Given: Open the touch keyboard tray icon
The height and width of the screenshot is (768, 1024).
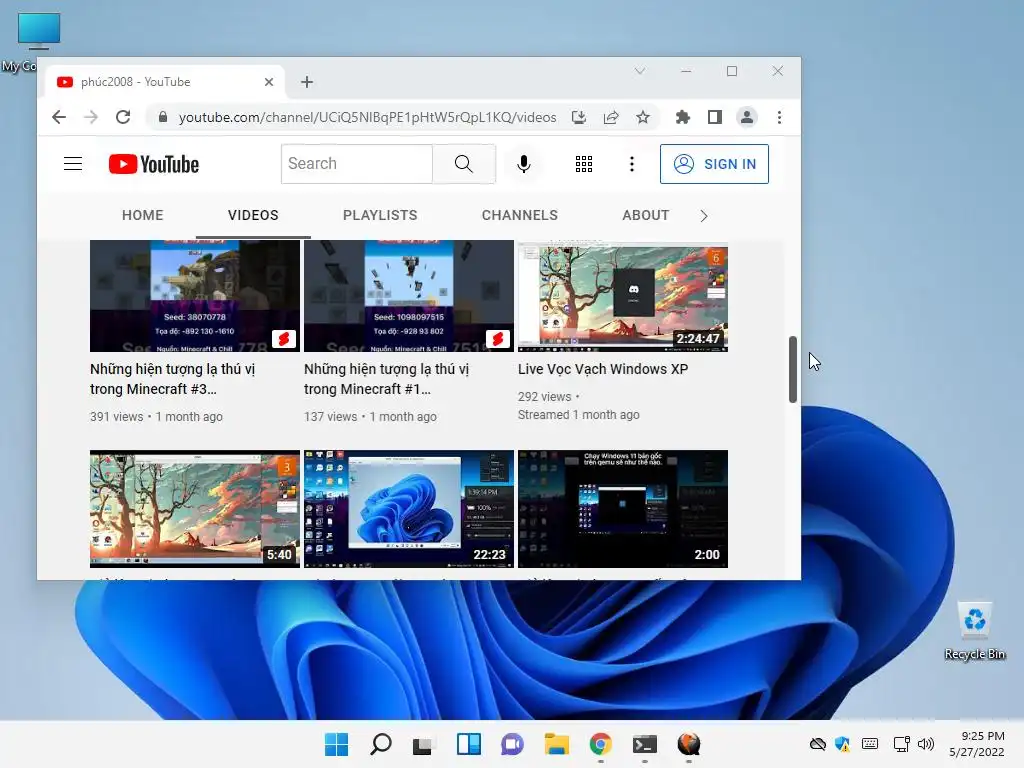Looking at the screenshot, I should tap(870, 744).
